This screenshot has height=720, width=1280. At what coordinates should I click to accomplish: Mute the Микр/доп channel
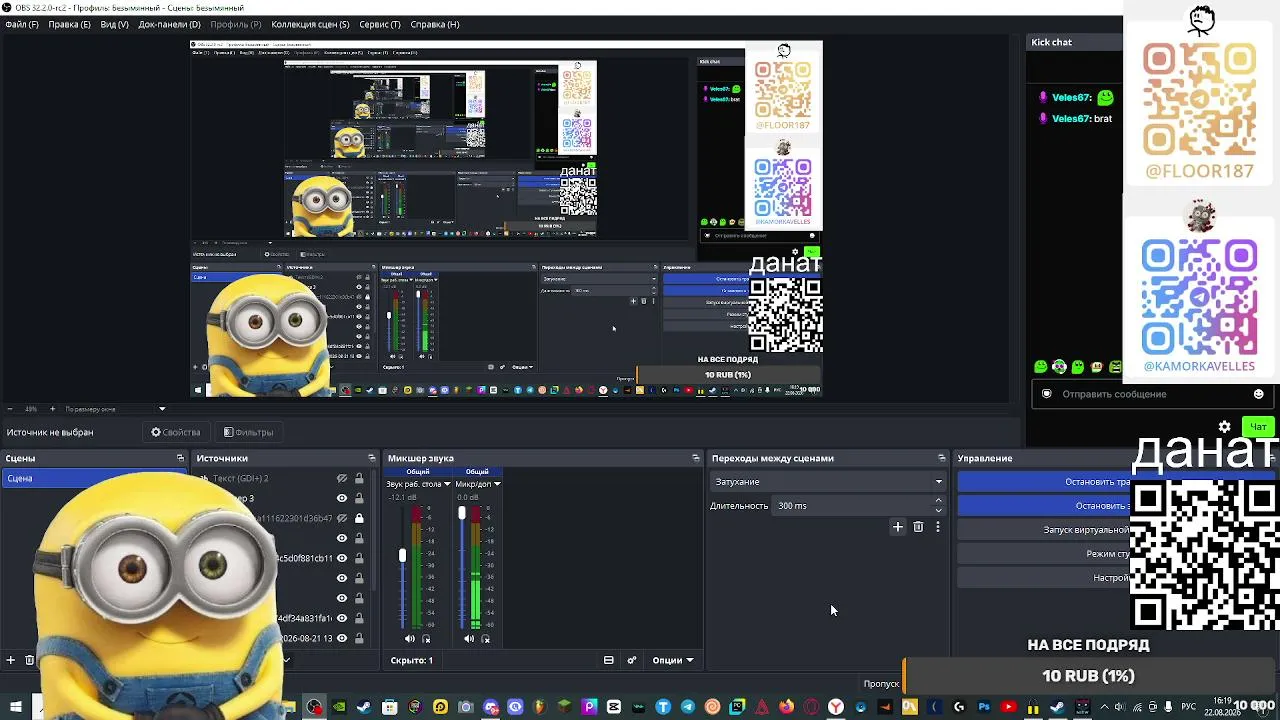click(470, 638)
